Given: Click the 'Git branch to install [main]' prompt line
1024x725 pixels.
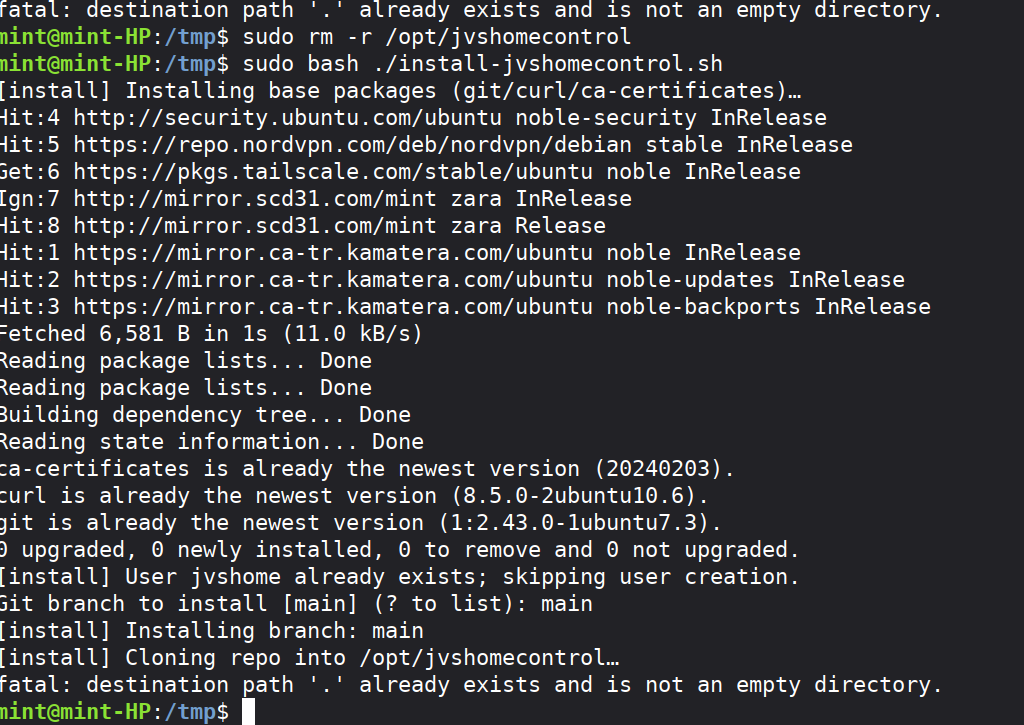Looking at the screenshot, I should pyautogui.click(x=295, y=604).
